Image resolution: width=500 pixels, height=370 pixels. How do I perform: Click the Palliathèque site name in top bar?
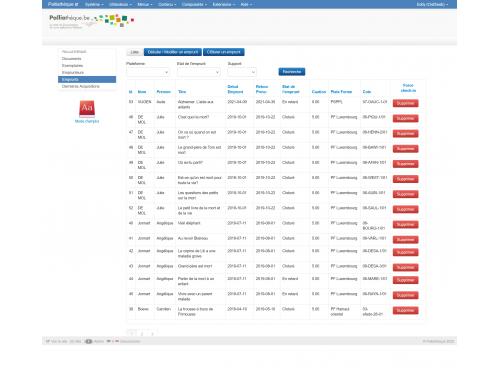click(63, 4)
